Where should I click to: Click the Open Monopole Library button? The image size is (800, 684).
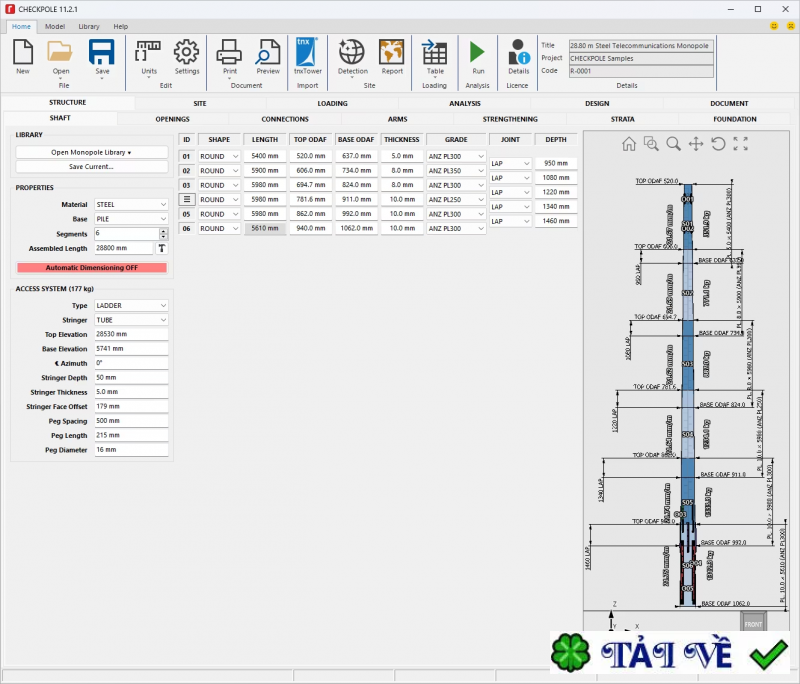point(92,152)
